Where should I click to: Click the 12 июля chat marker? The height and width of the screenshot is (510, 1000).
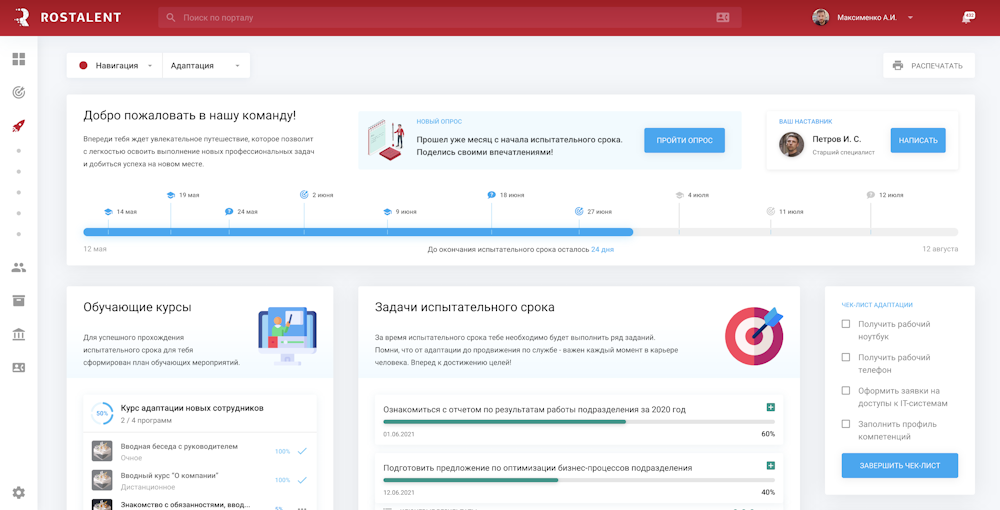(871, 195)
